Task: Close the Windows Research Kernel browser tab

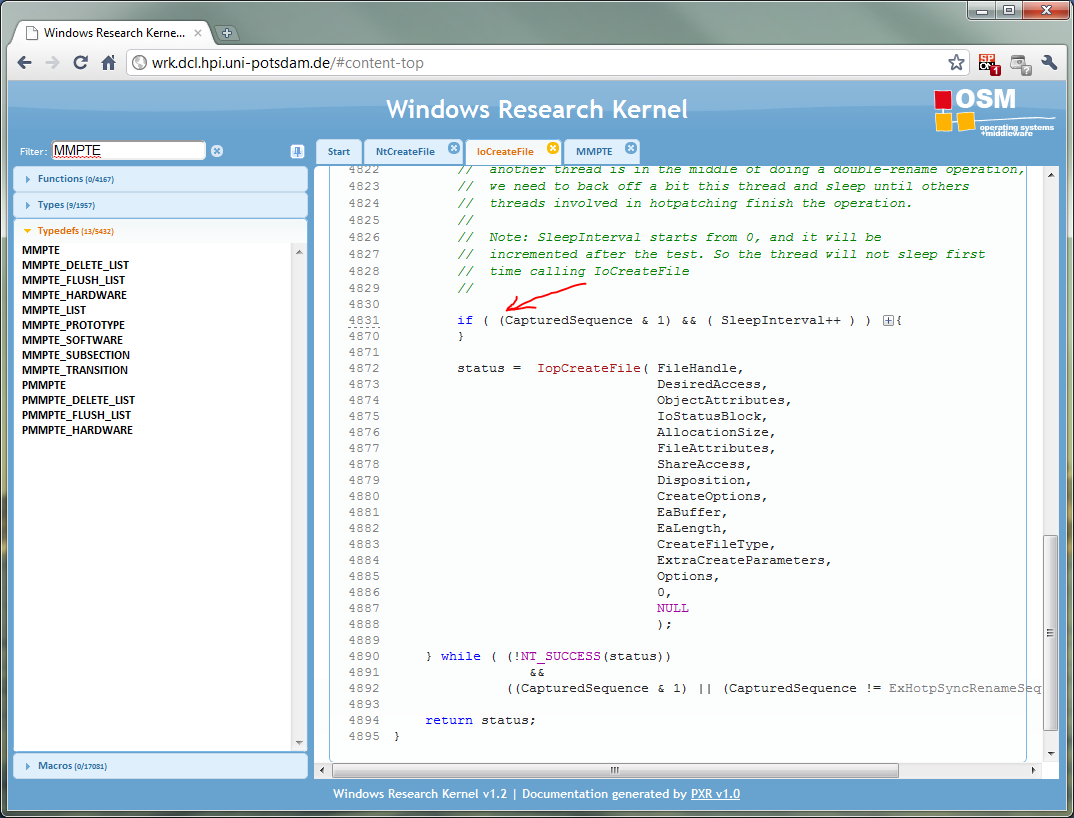Action: point(198,32)
